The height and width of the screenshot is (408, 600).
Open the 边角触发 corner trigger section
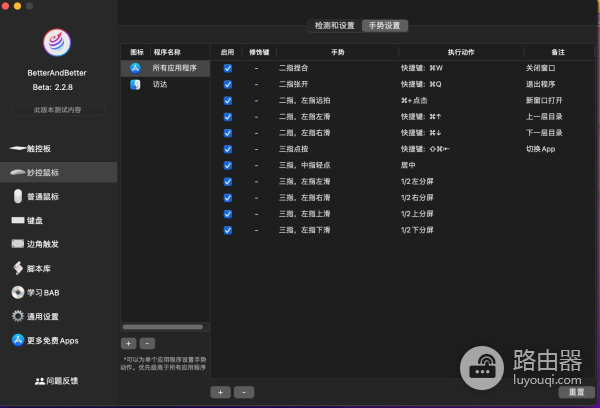(35, 244)
